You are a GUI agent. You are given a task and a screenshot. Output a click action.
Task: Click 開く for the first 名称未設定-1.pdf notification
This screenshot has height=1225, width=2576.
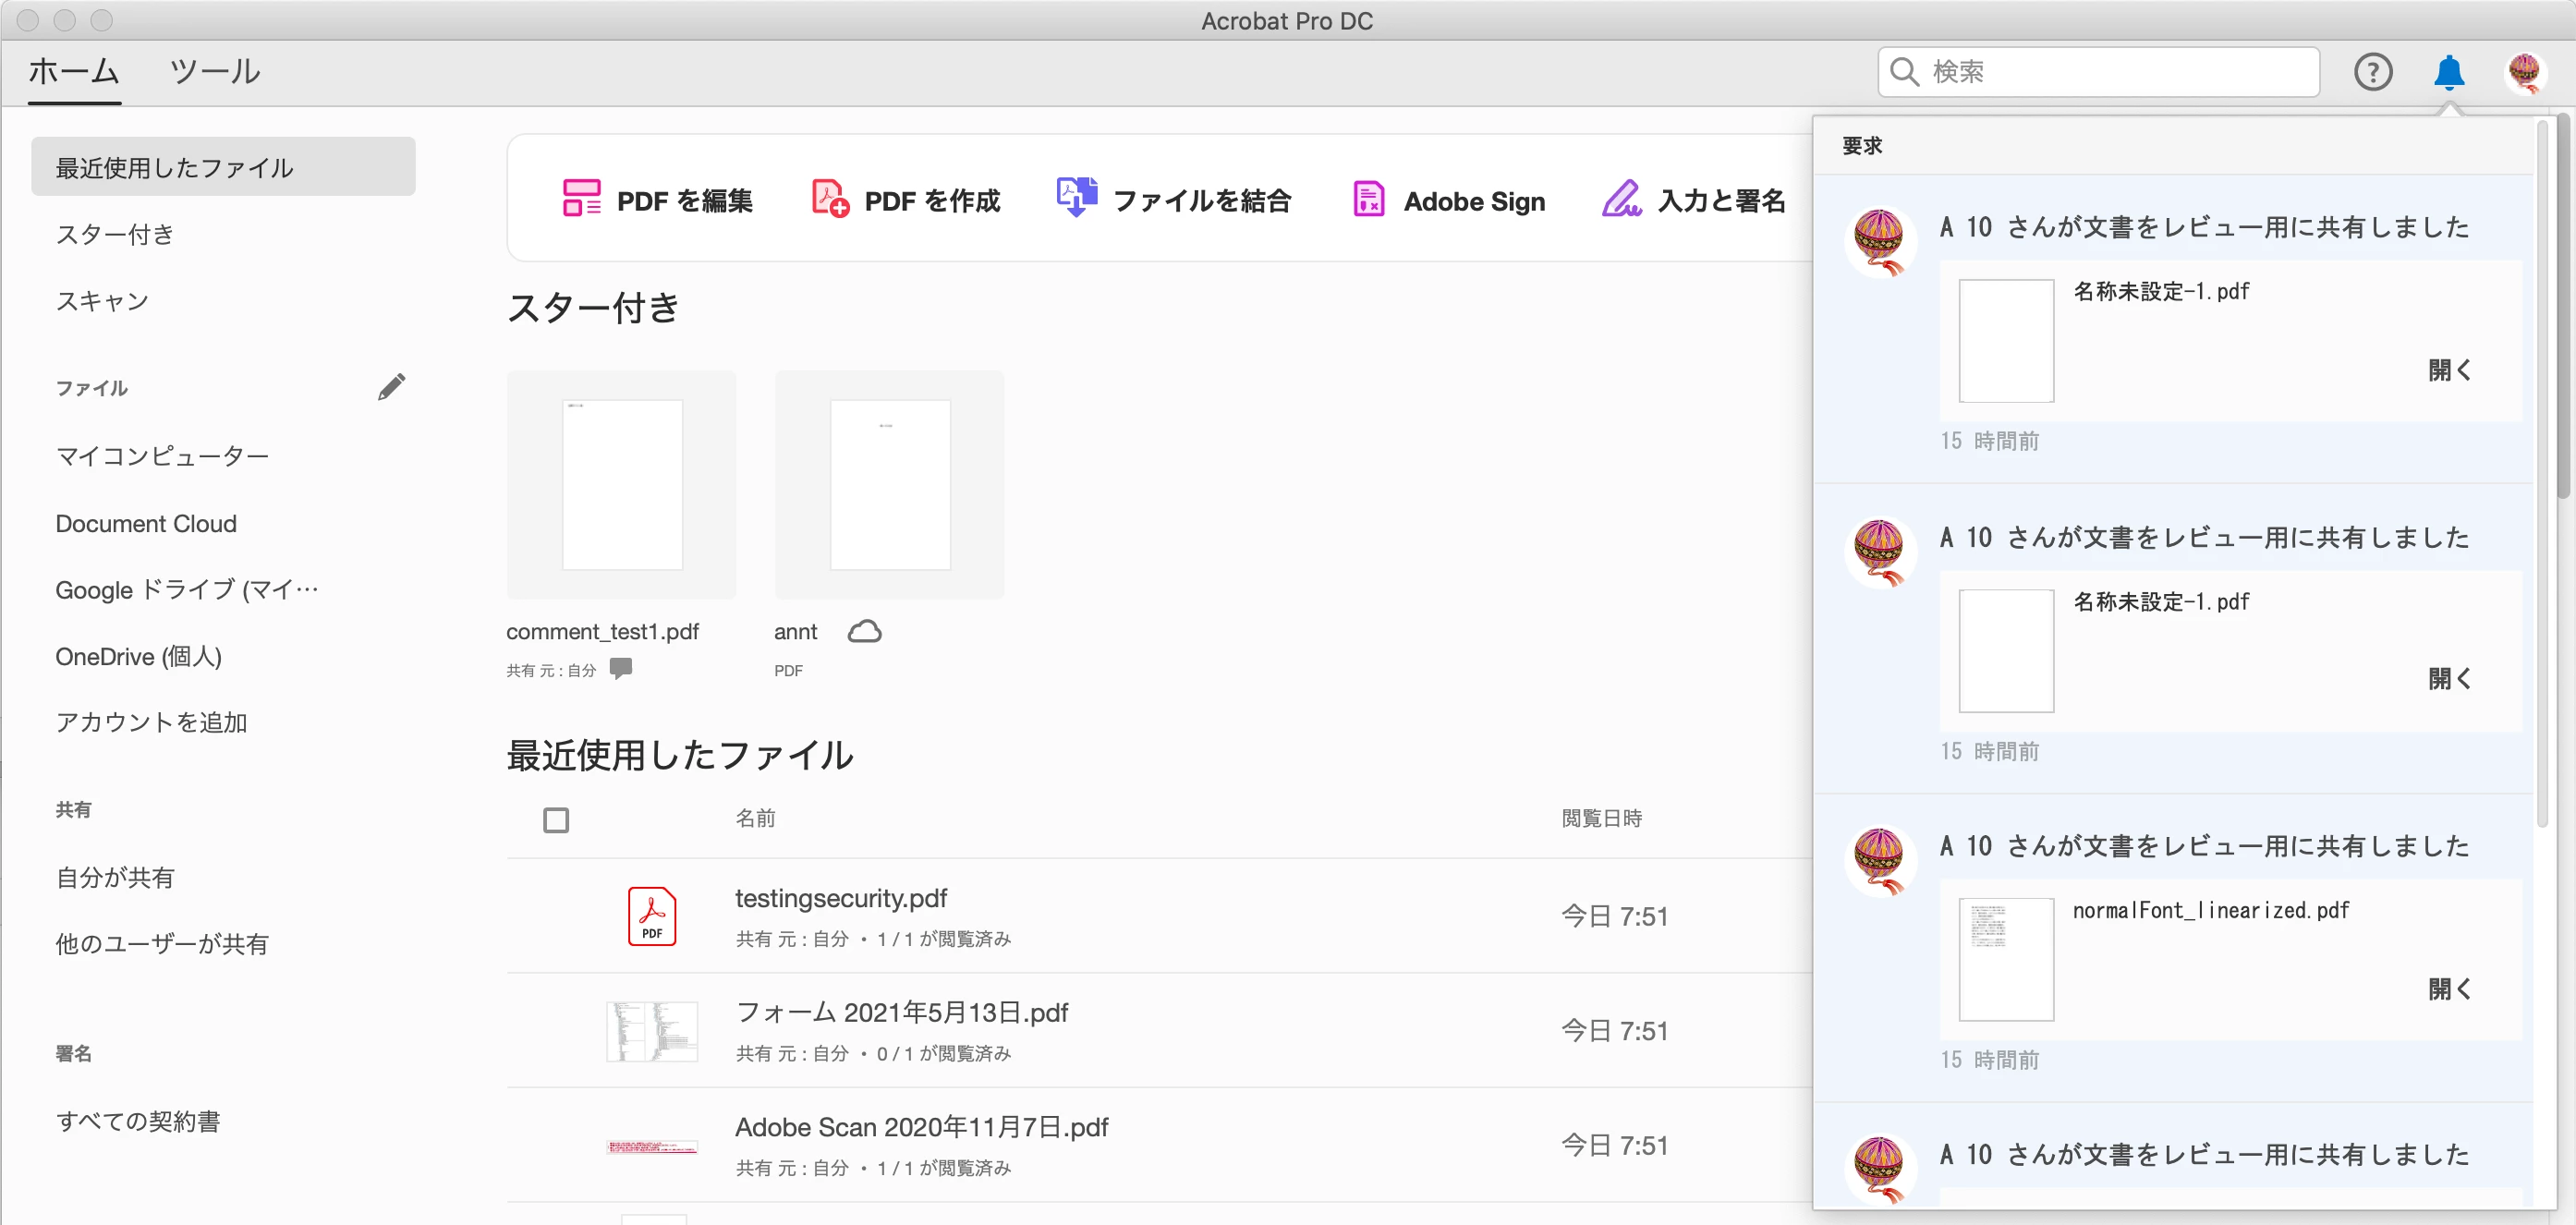2449,370
